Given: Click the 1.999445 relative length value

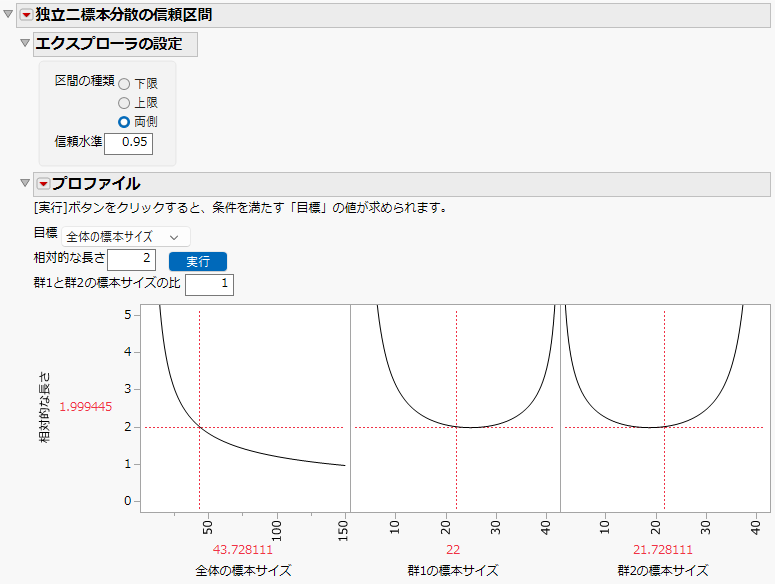Looking at the screenshot, I should (x=86, y=407).
